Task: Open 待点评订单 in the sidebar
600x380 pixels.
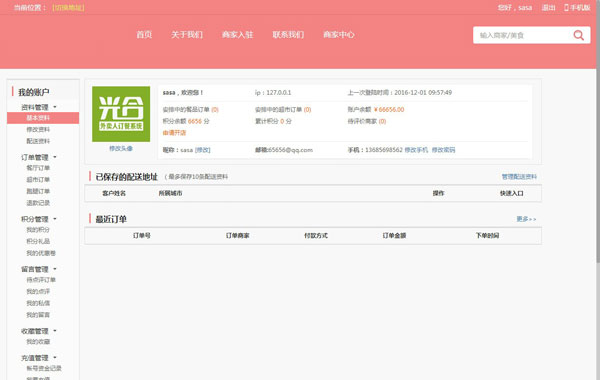Action: coord(41,280)
